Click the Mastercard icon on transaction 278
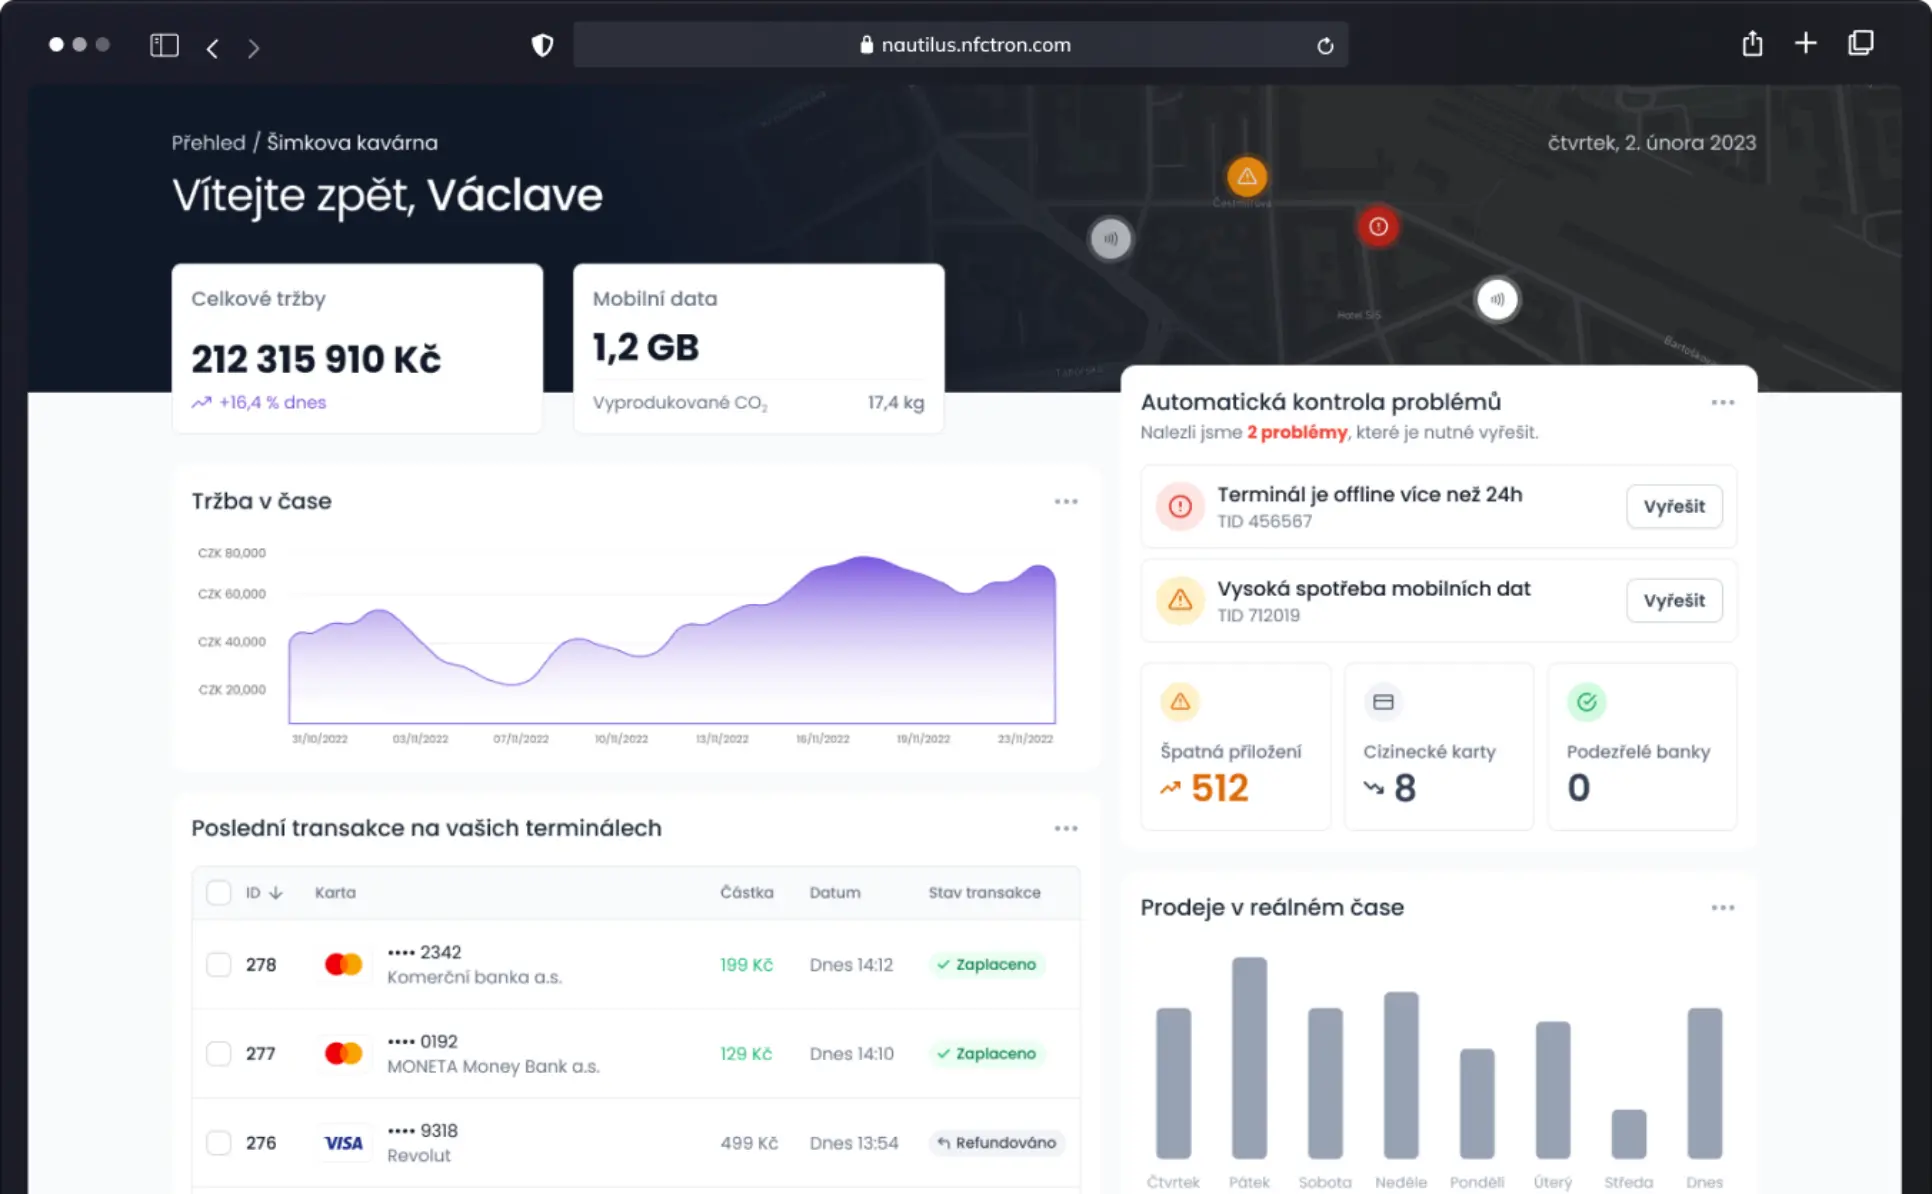The image size is (1932, 1194). pos(343,963)
